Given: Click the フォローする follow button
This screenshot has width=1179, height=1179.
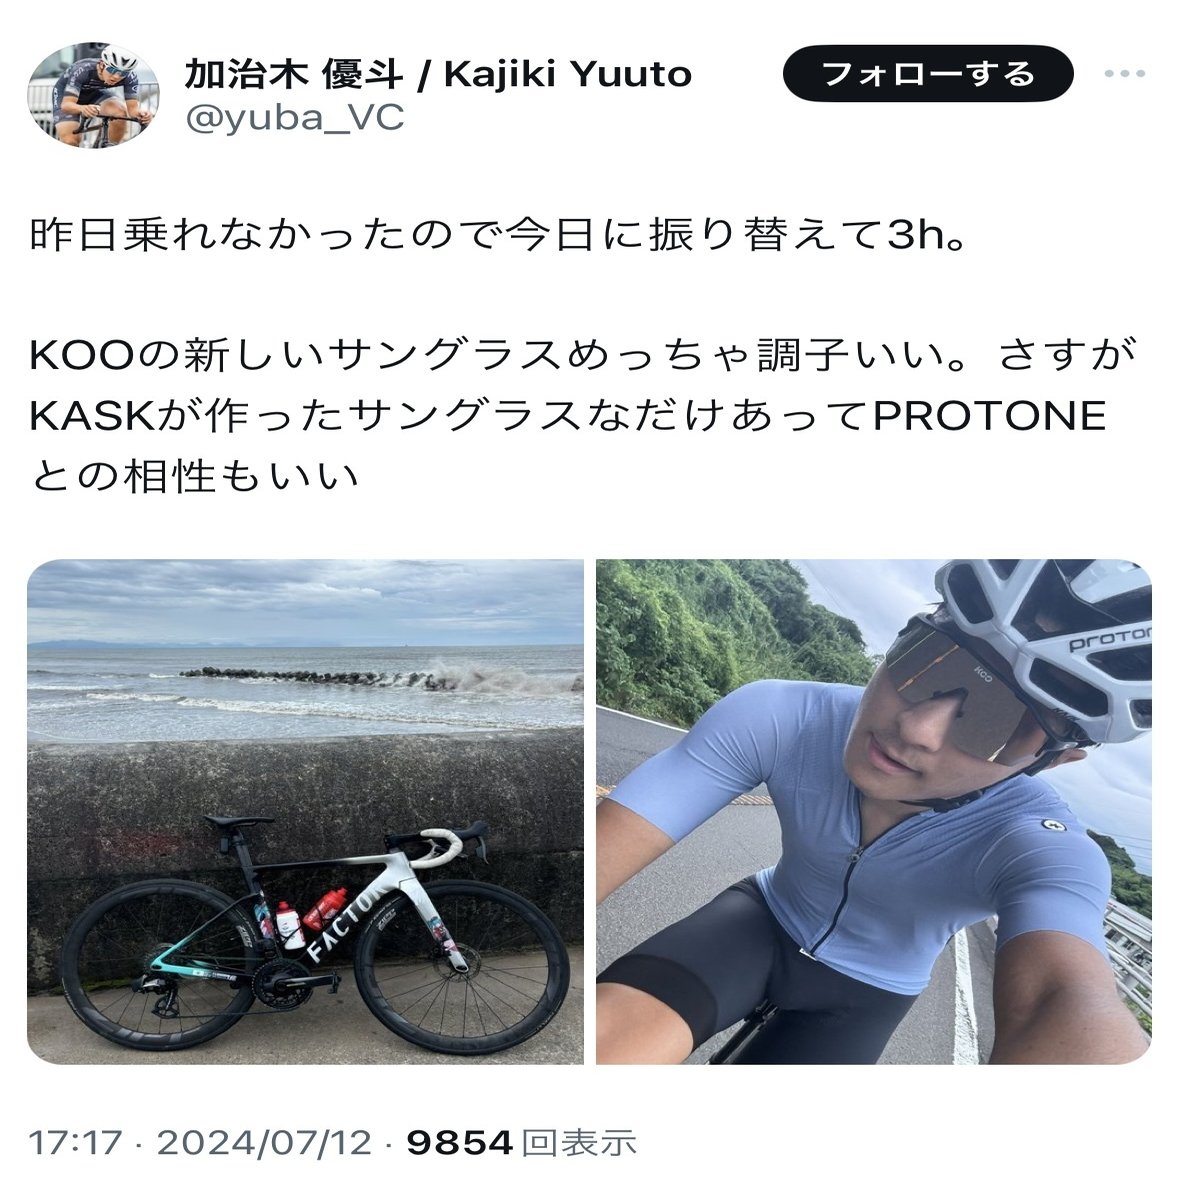Looking at the screenshot, I should click(x=928, y=74).
